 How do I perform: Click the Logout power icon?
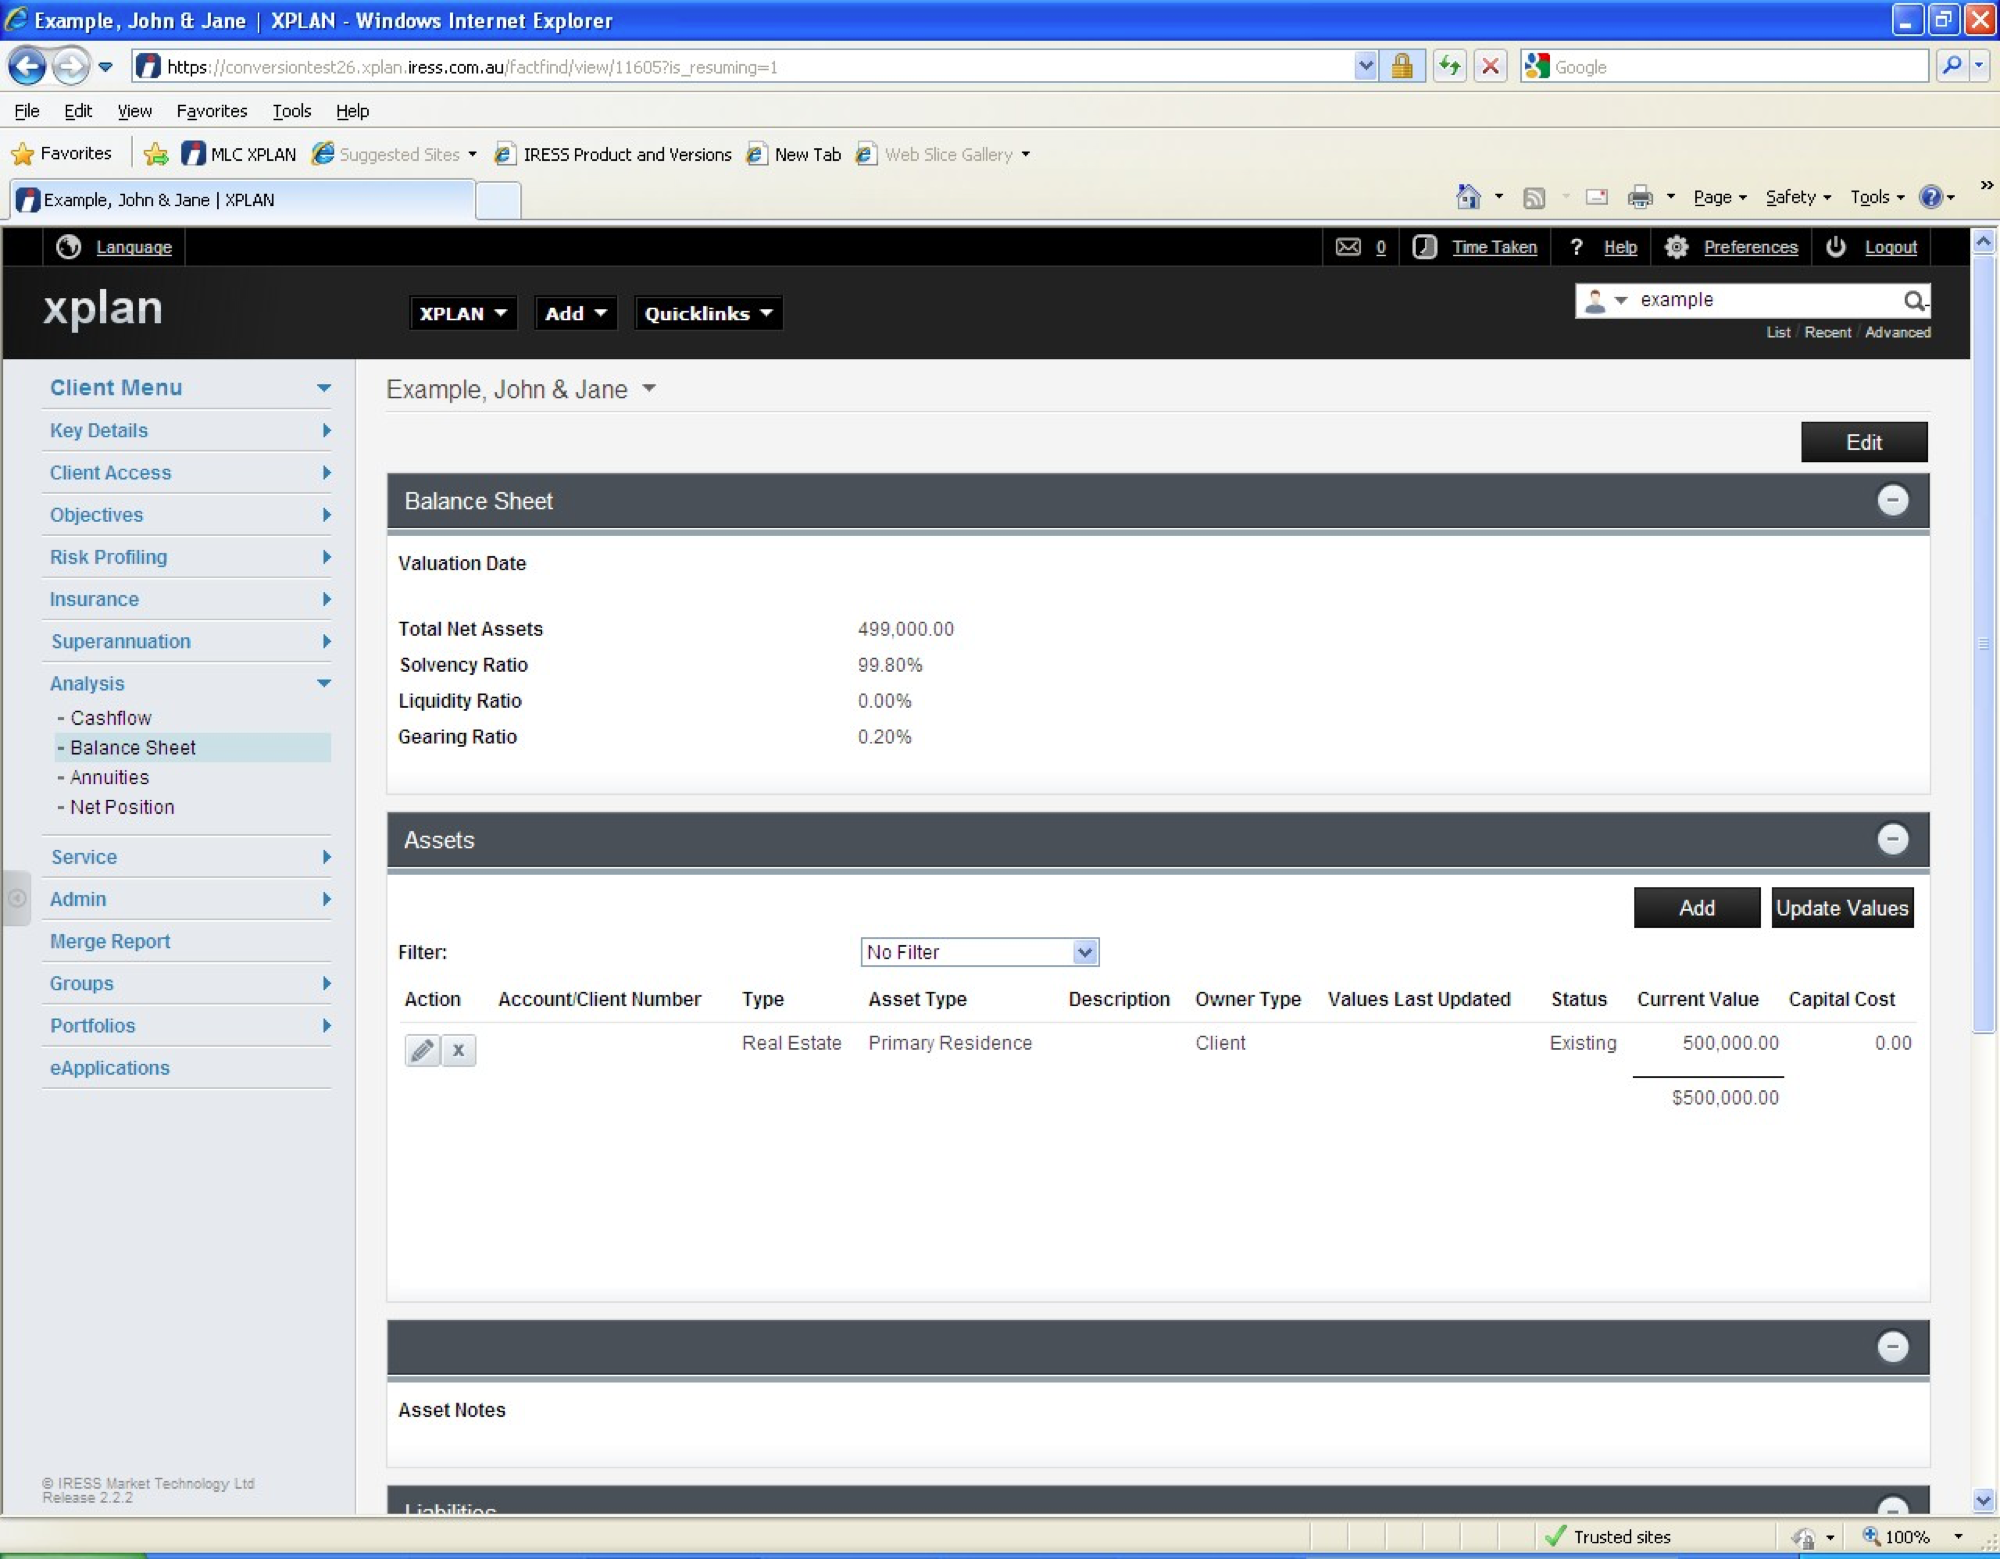tap(1836, 247)
